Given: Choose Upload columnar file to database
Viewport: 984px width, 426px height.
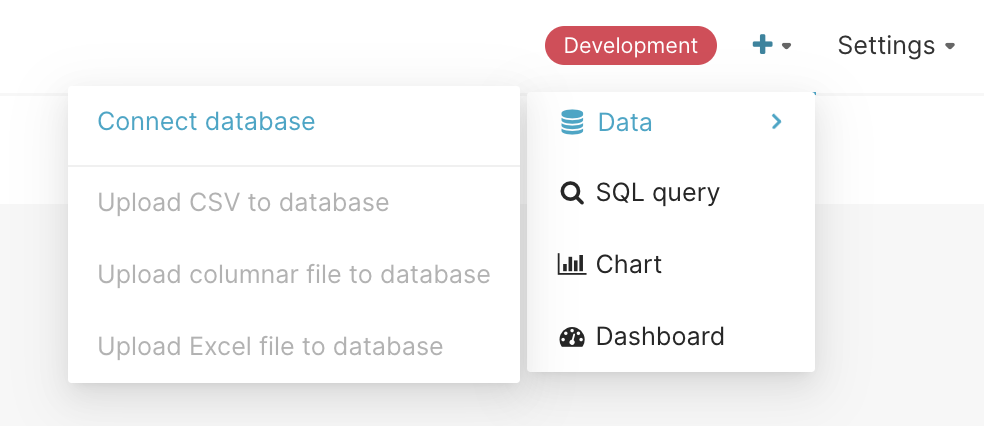Looking at the screenshot, I should click(x=294, y=274).
